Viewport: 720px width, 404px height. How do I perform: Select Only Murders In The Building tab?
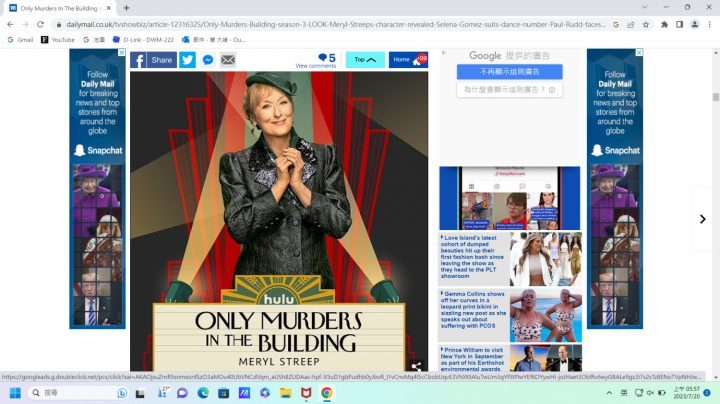click(x=60, y=8)
